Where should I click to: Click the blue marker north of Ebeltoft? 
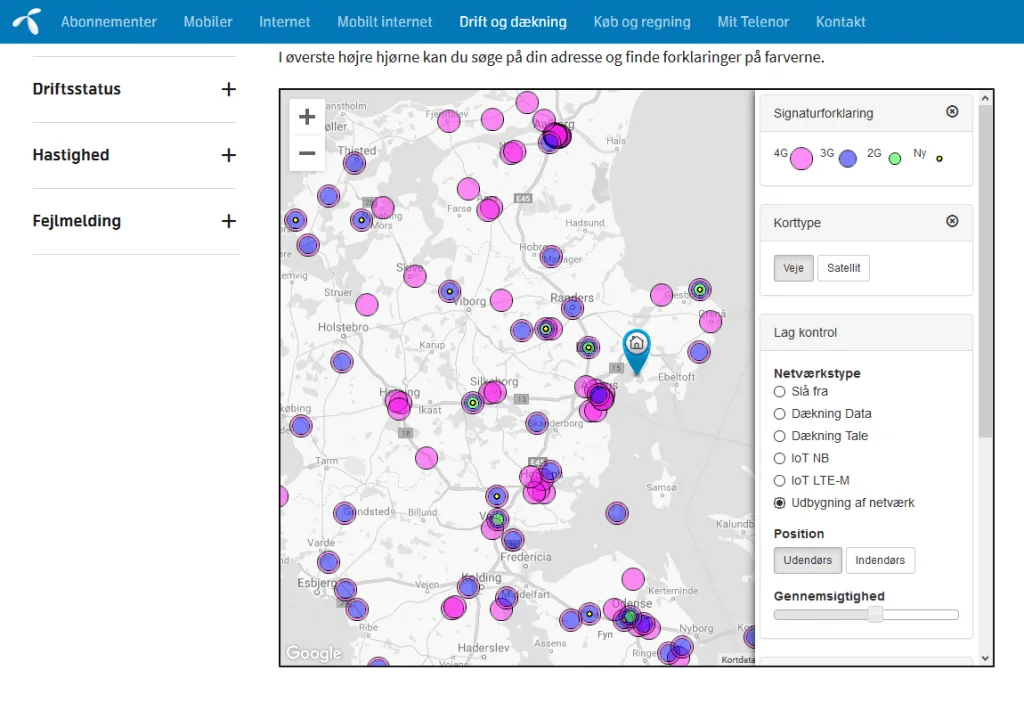point(699,352)
